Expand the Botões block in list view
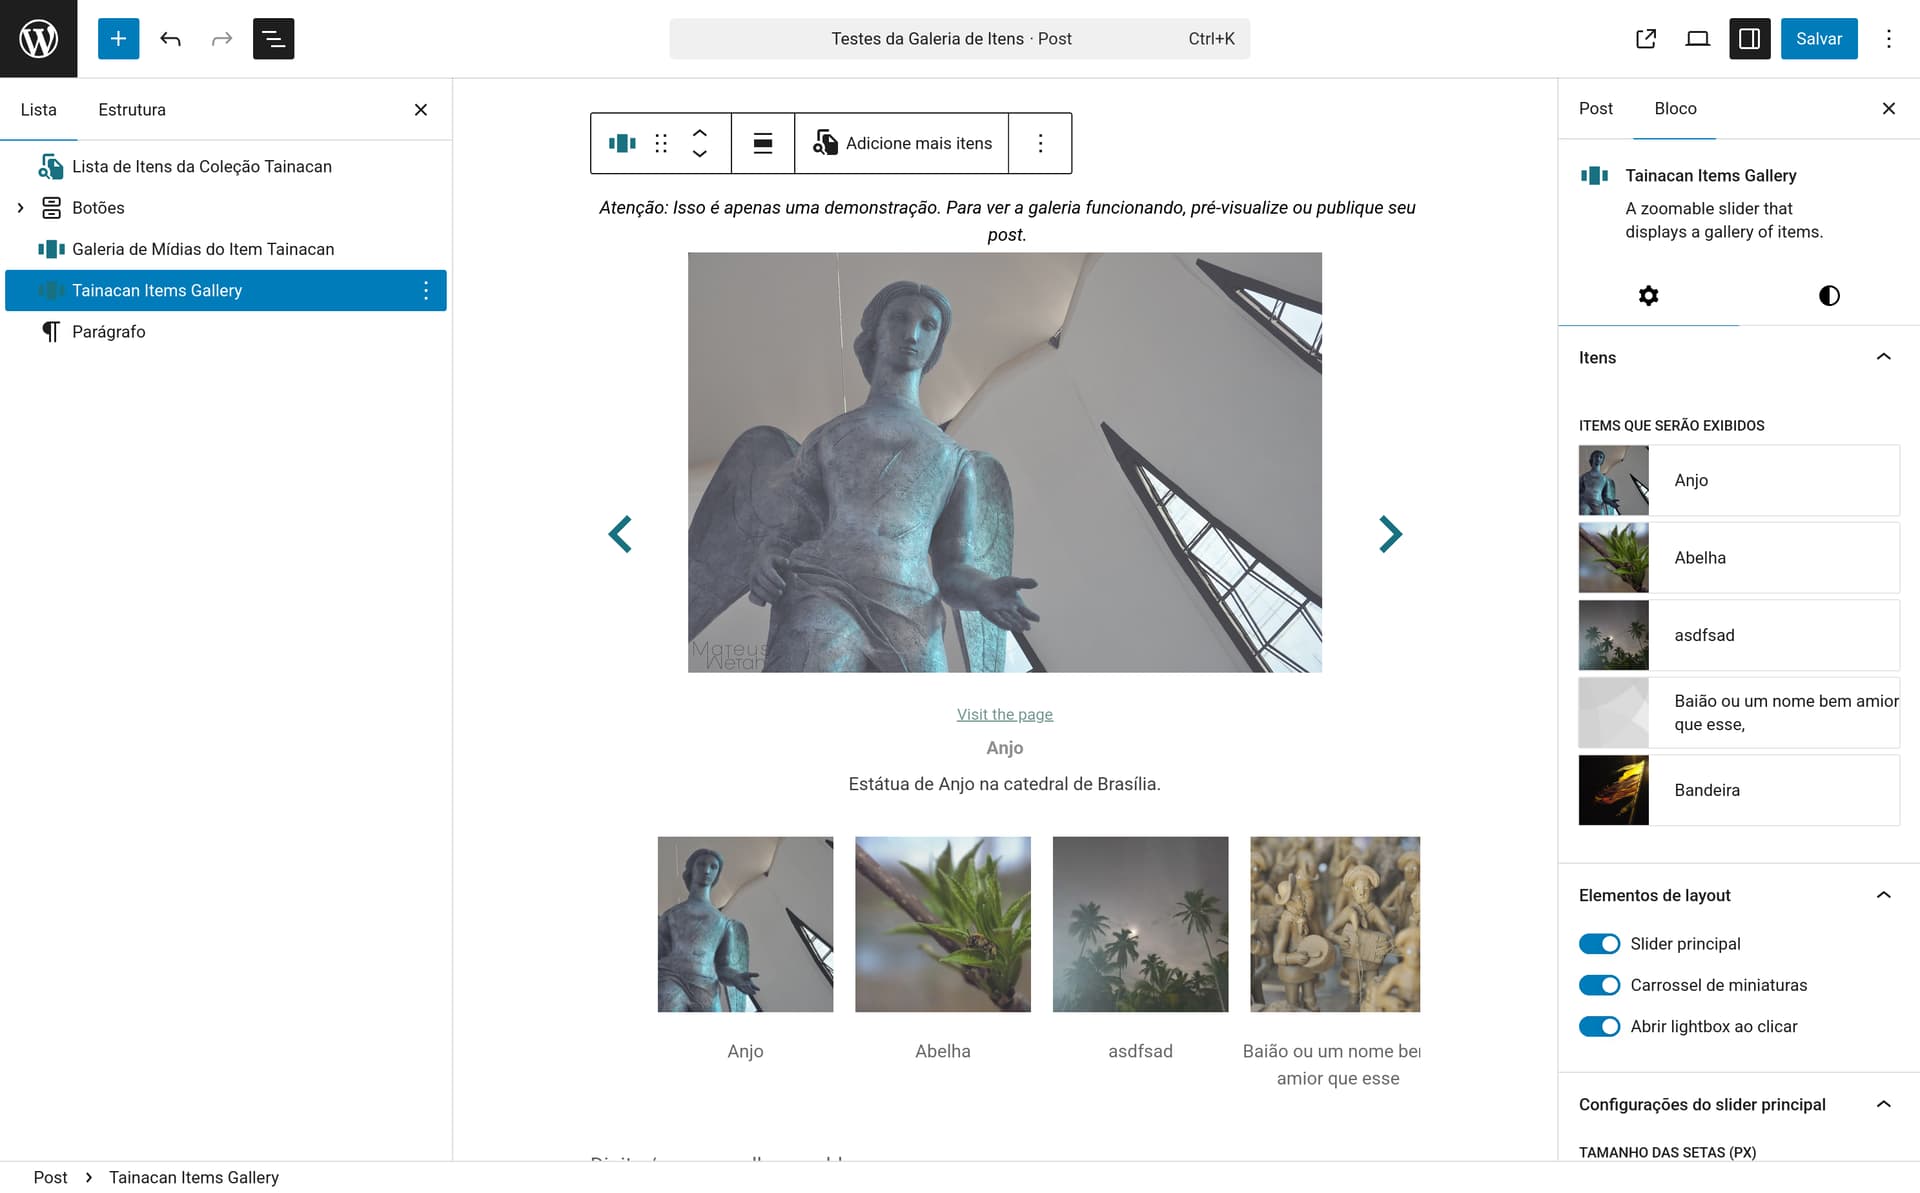Screen dimensions: 1920x1193 [x=20, y=208]
